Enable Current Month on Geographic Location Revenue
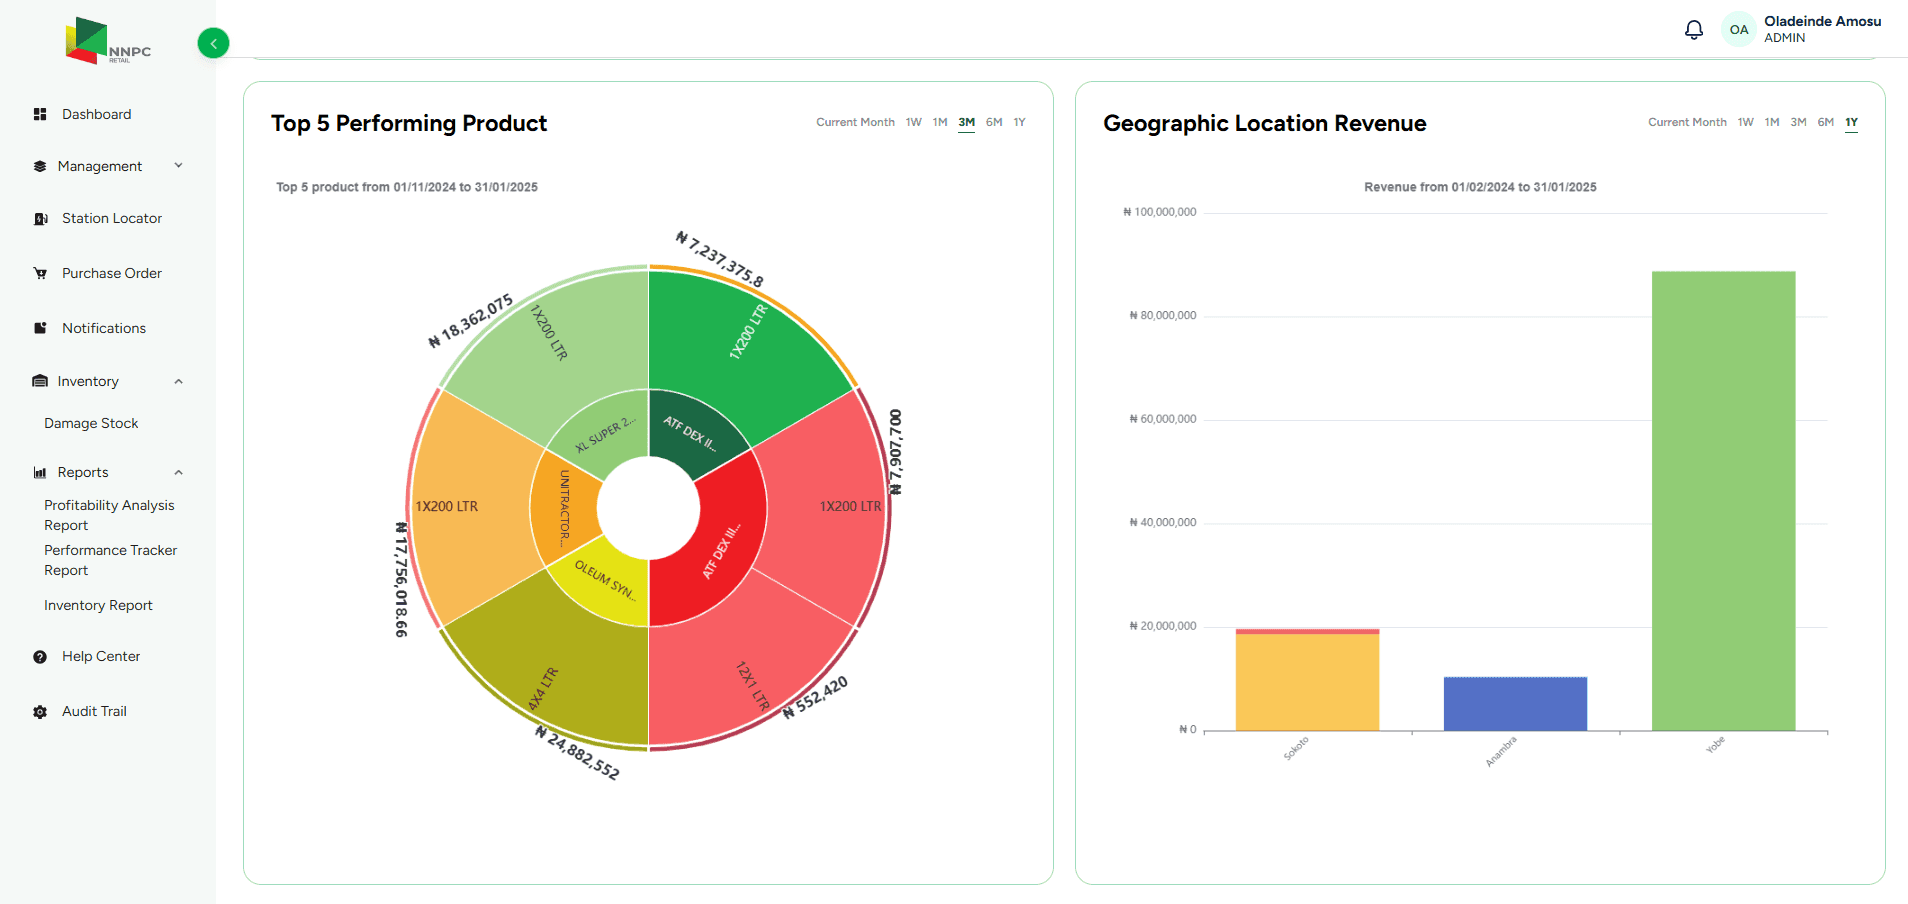 [1687, 122]
